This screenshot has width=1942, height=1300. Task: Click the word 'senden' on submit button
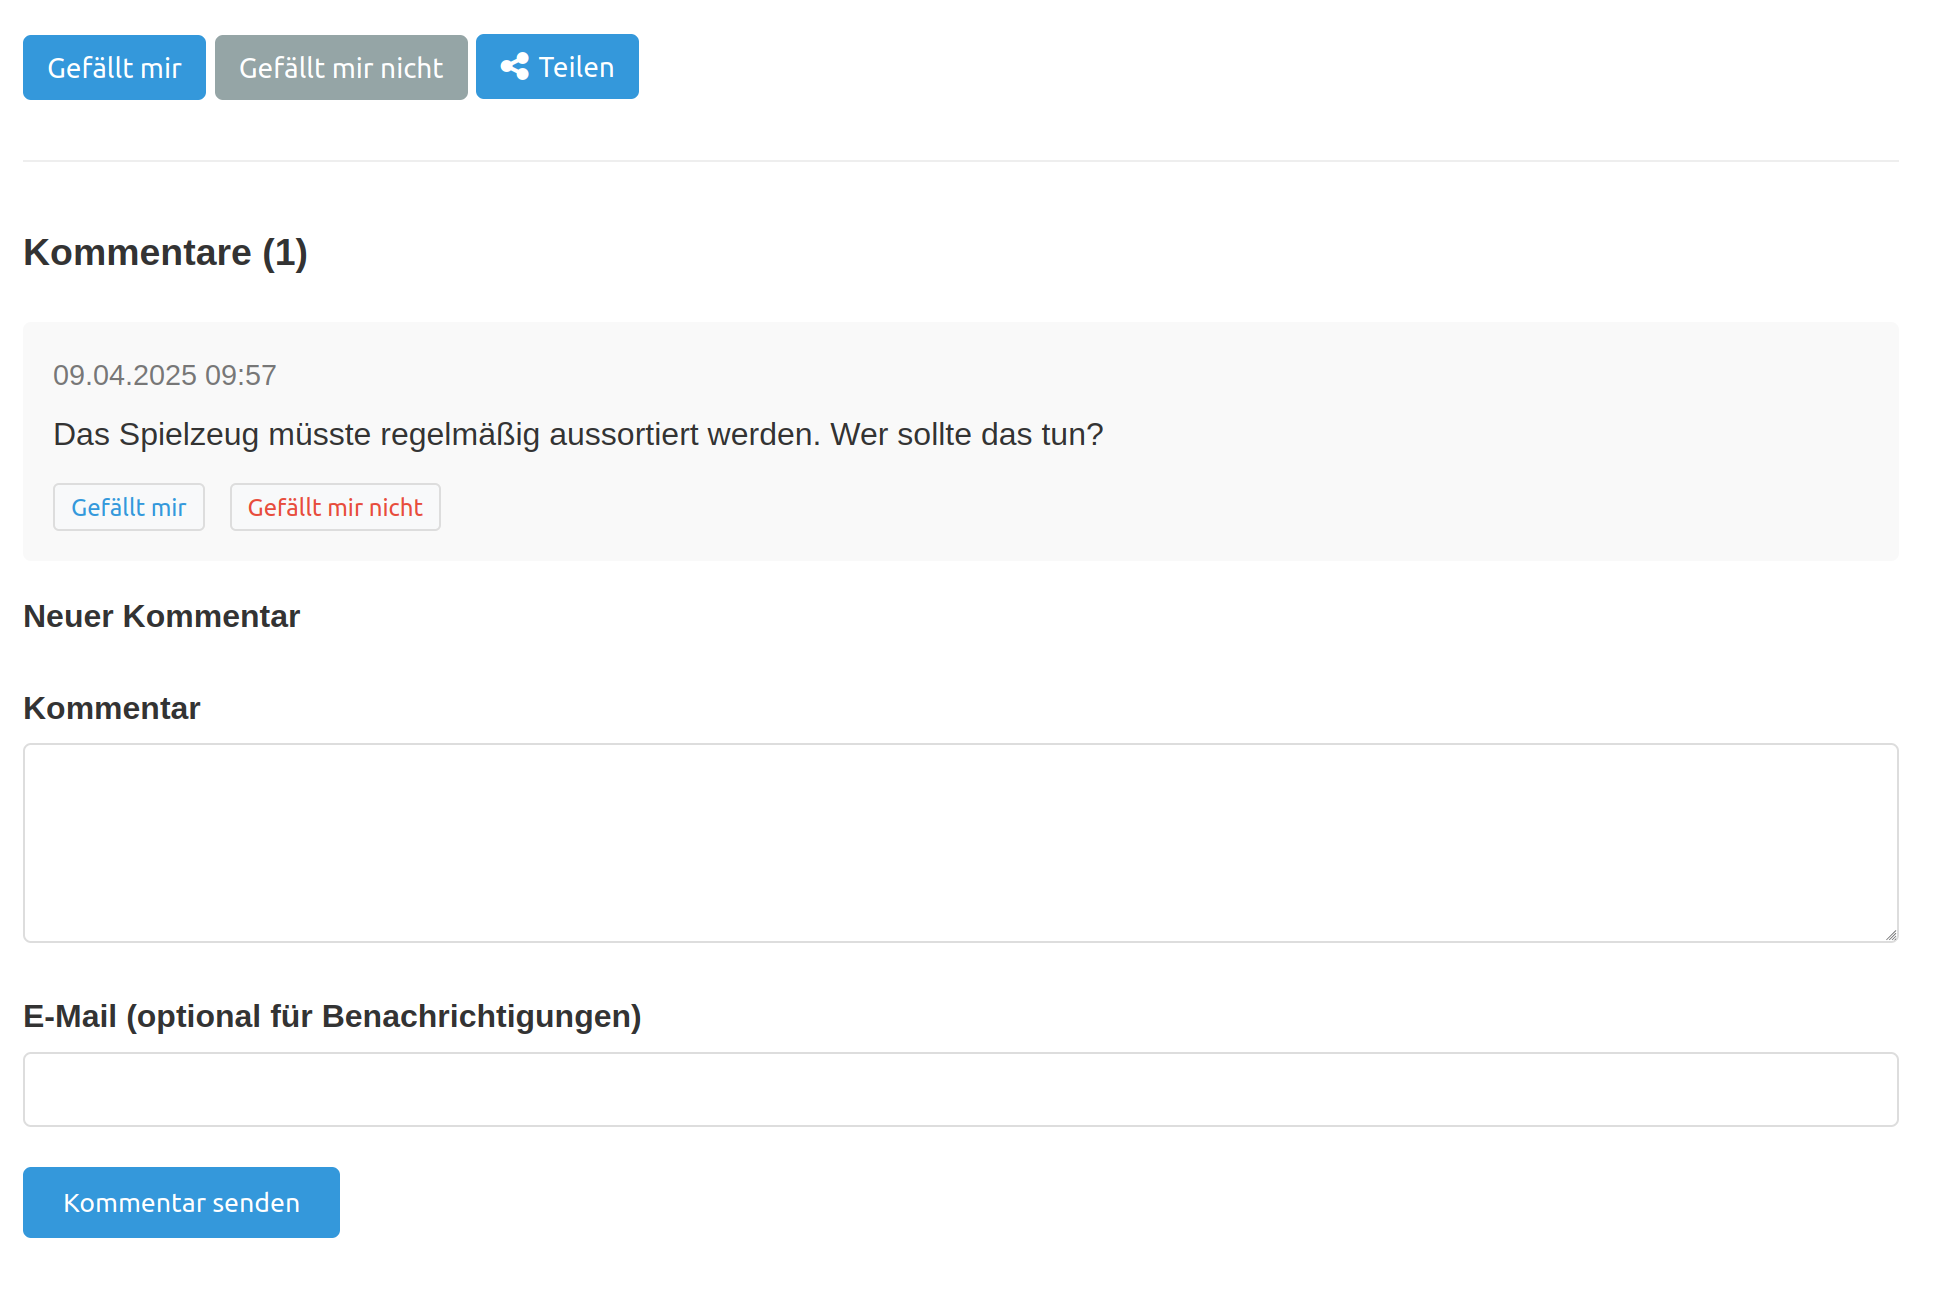pos(256,1202)
